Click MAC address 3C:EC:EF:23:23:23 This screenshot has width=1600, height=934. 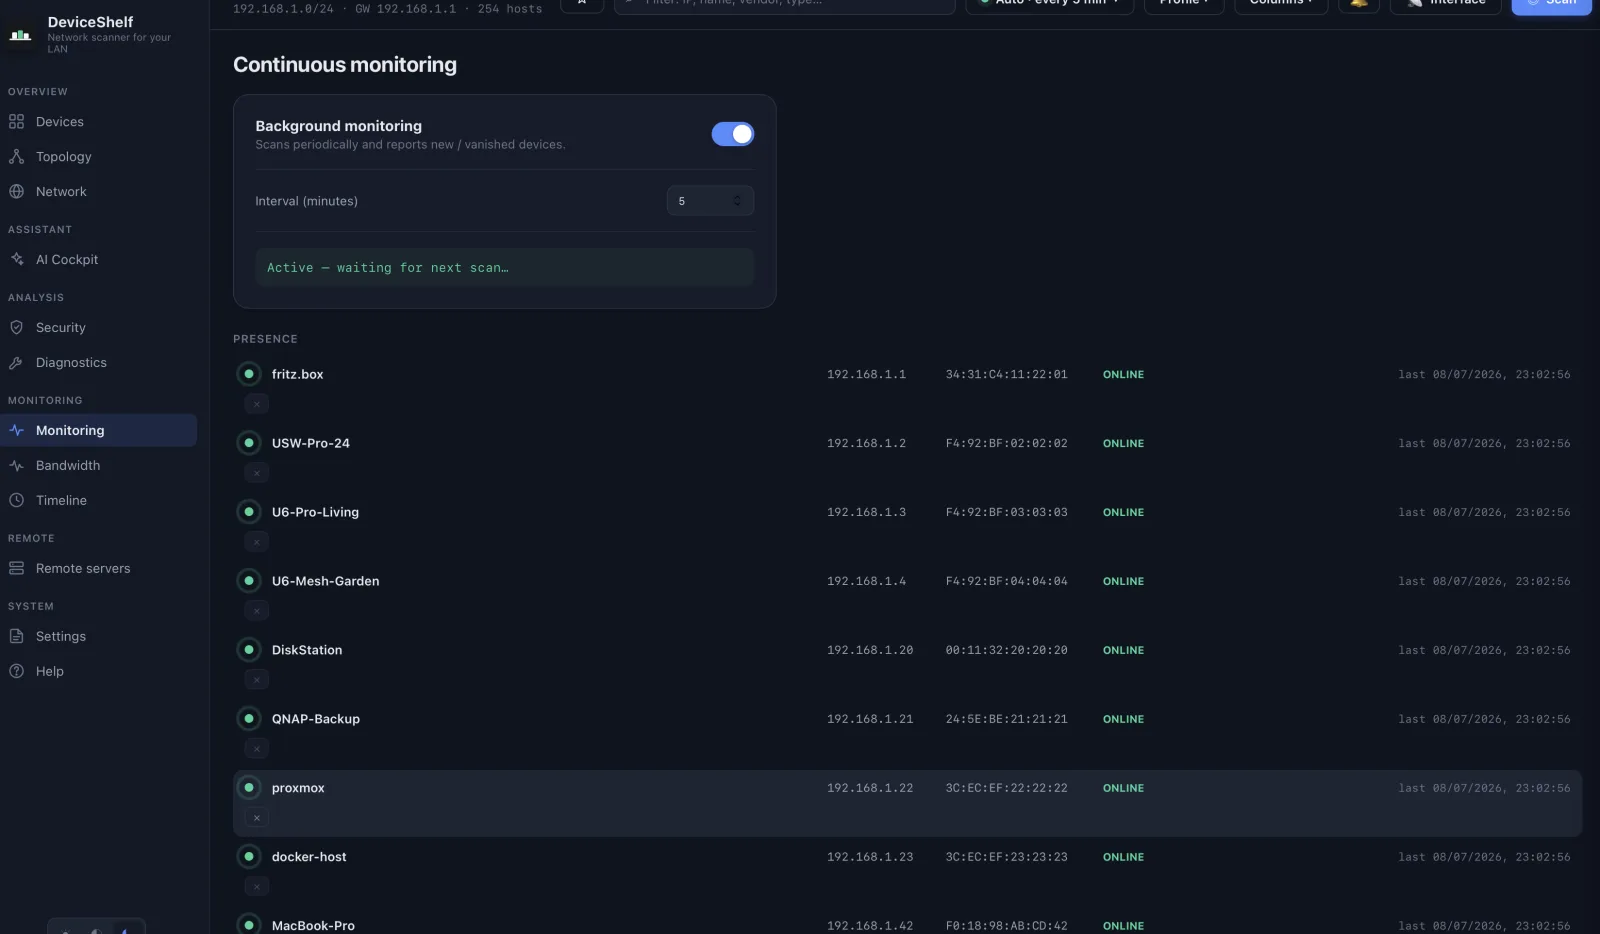point(1007,857)
